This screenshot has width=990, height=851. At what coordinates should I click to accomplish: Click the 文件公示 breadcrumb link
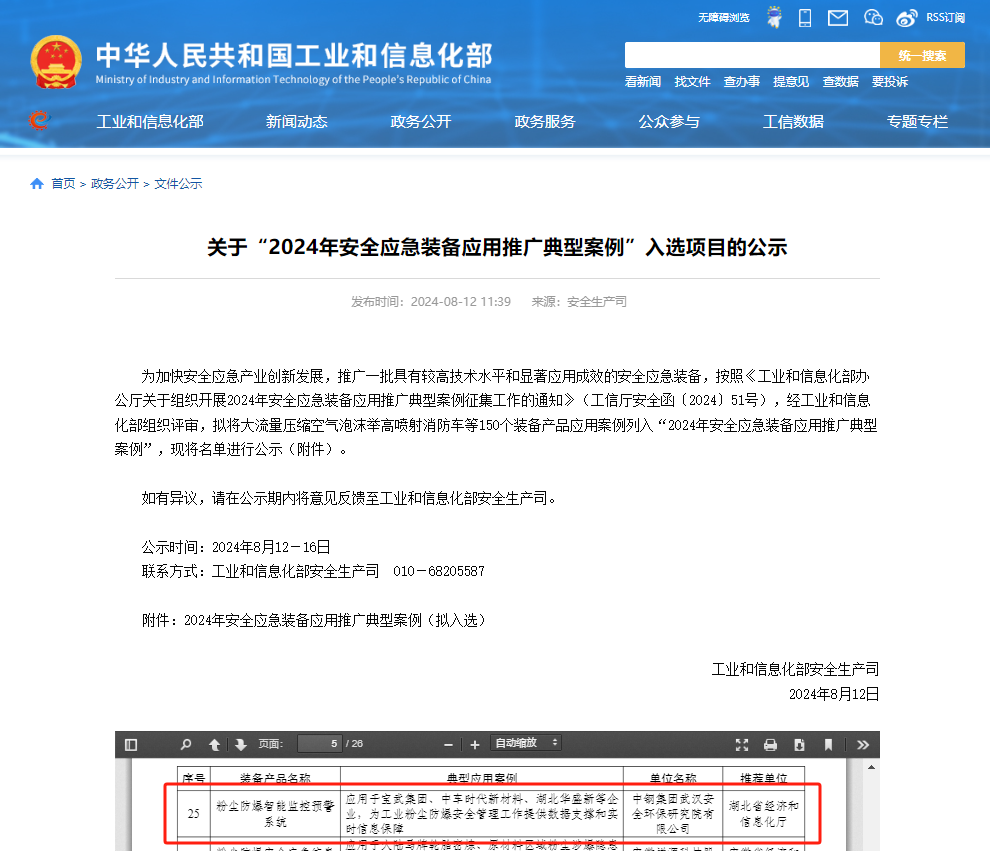[x=178, y=184]
